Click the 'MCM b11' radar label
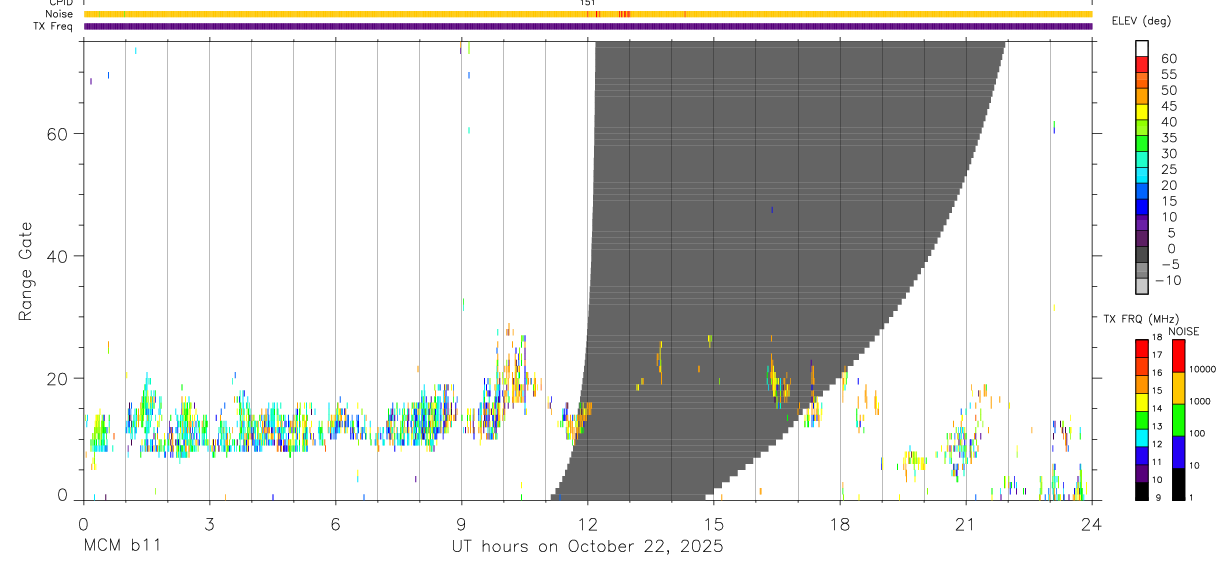Image resolution: width=1228 pixels, height=567 pixels. tap(122, 547)
